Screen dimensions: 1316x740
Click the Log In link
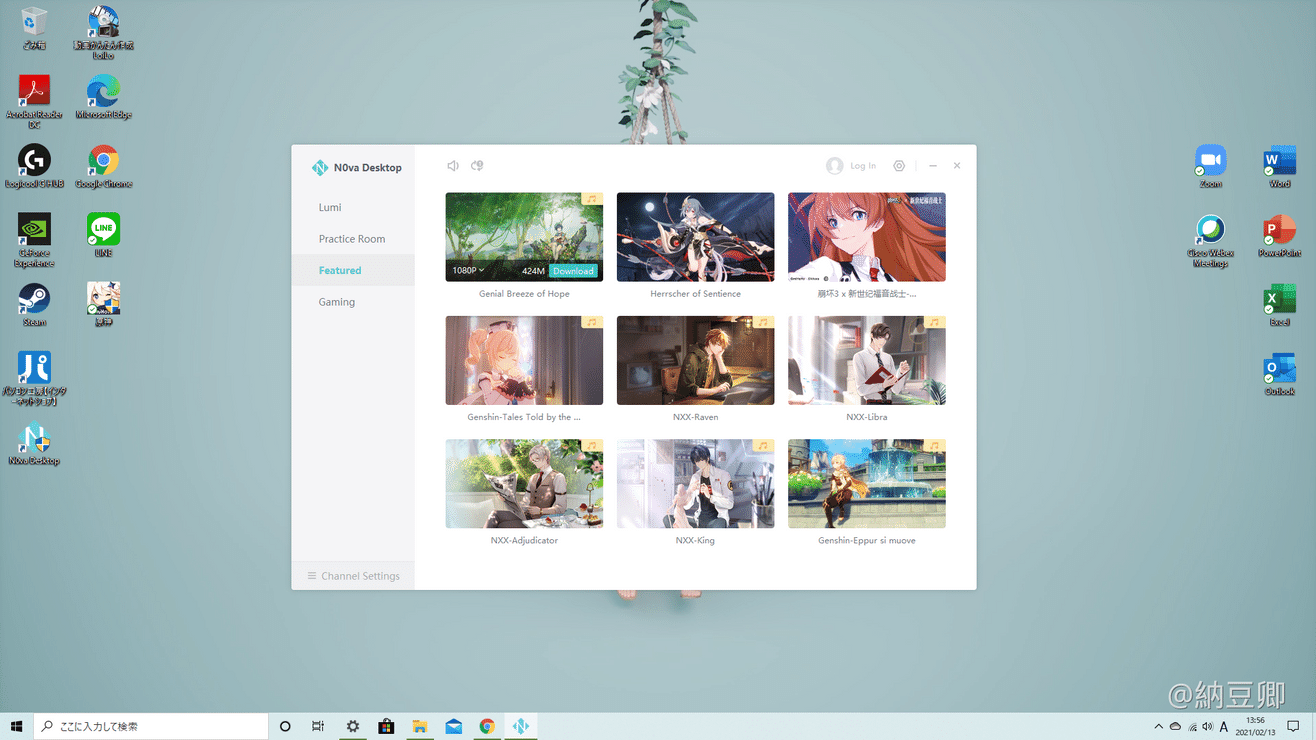coord(862,166)
